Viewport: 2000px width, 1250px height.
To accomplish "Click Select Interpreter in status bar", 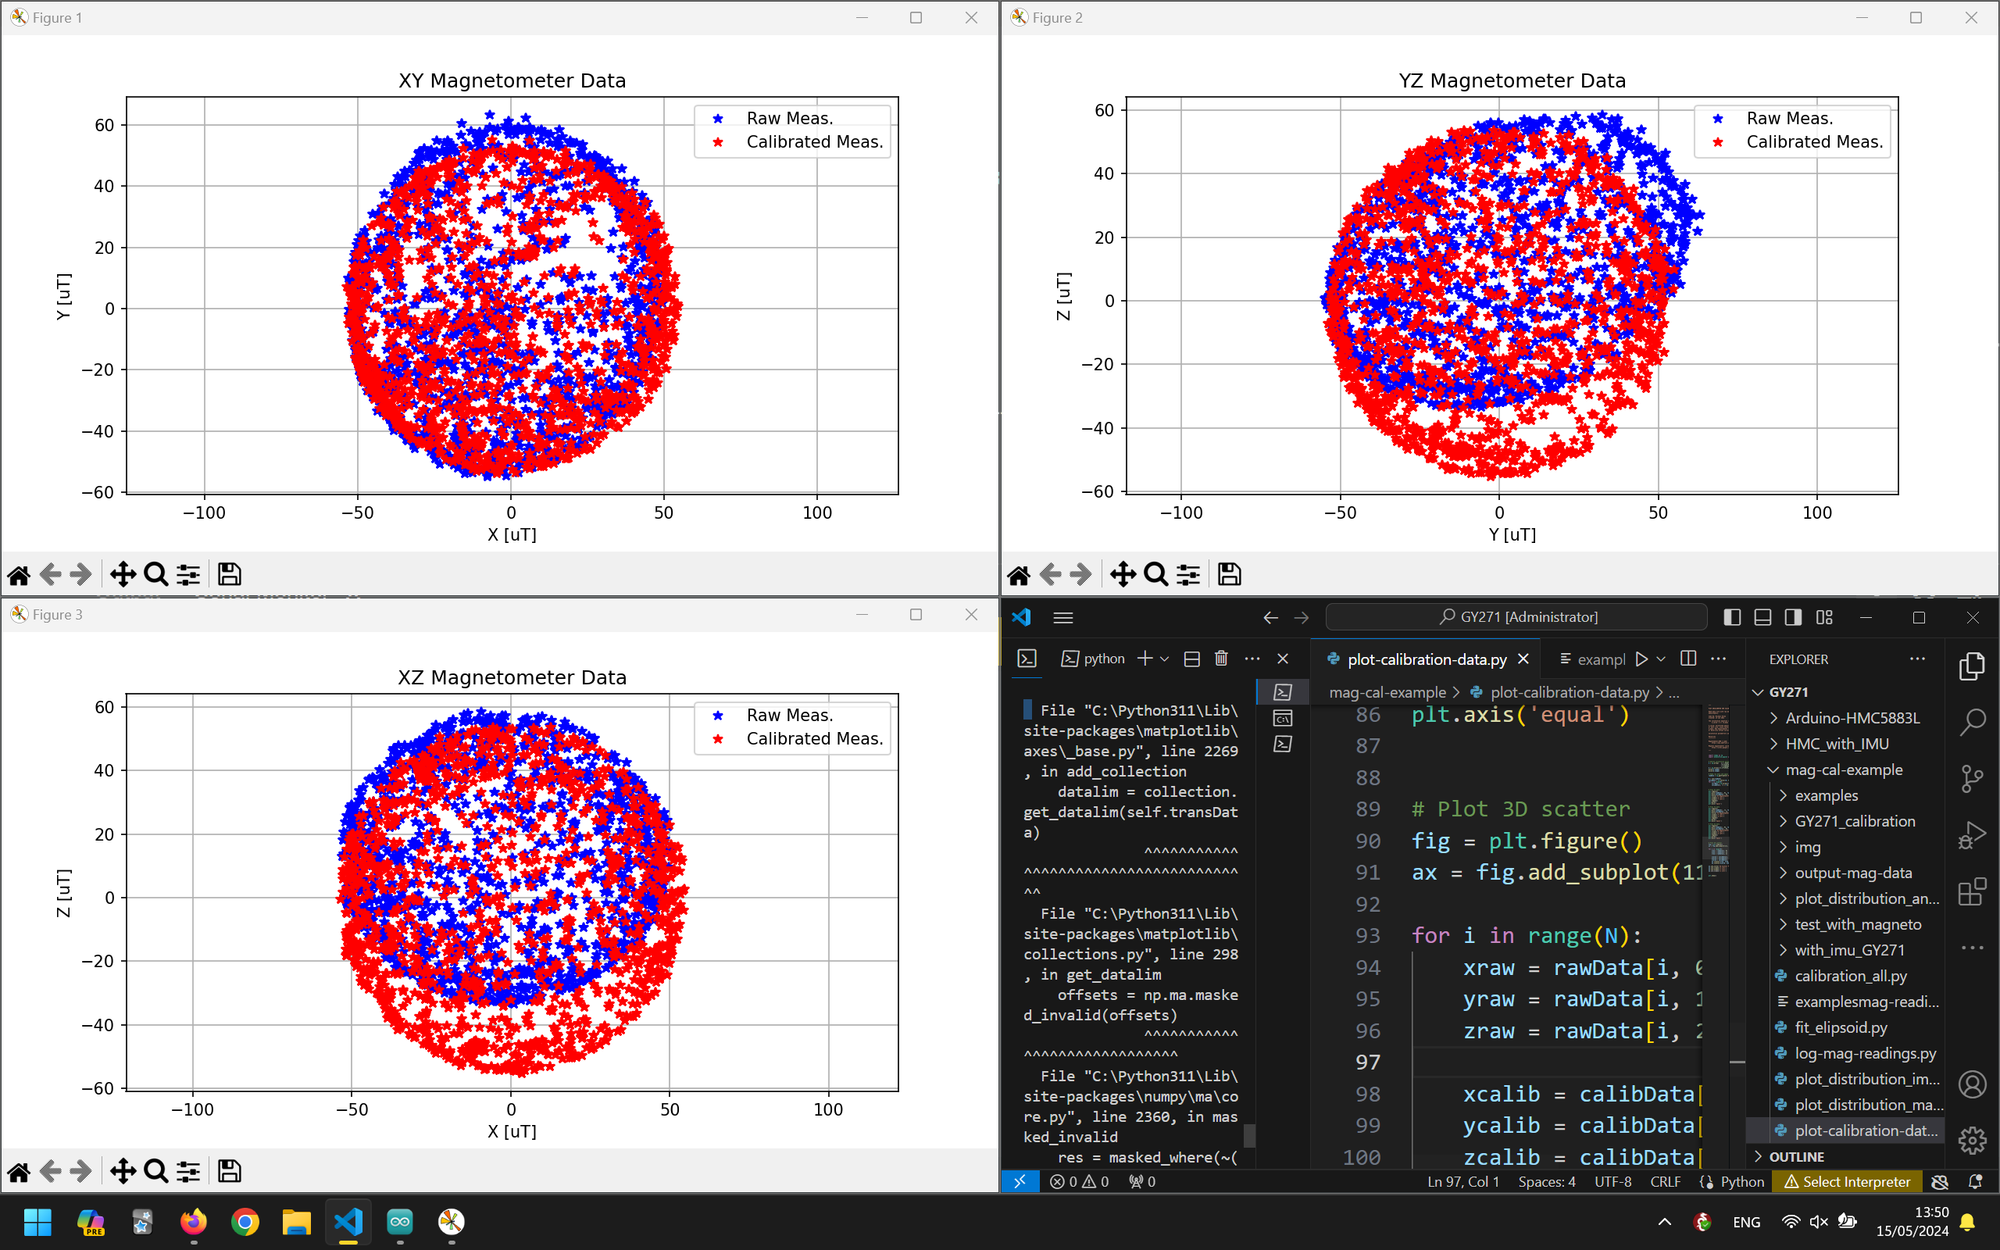I will [x=1846, y=1181].
